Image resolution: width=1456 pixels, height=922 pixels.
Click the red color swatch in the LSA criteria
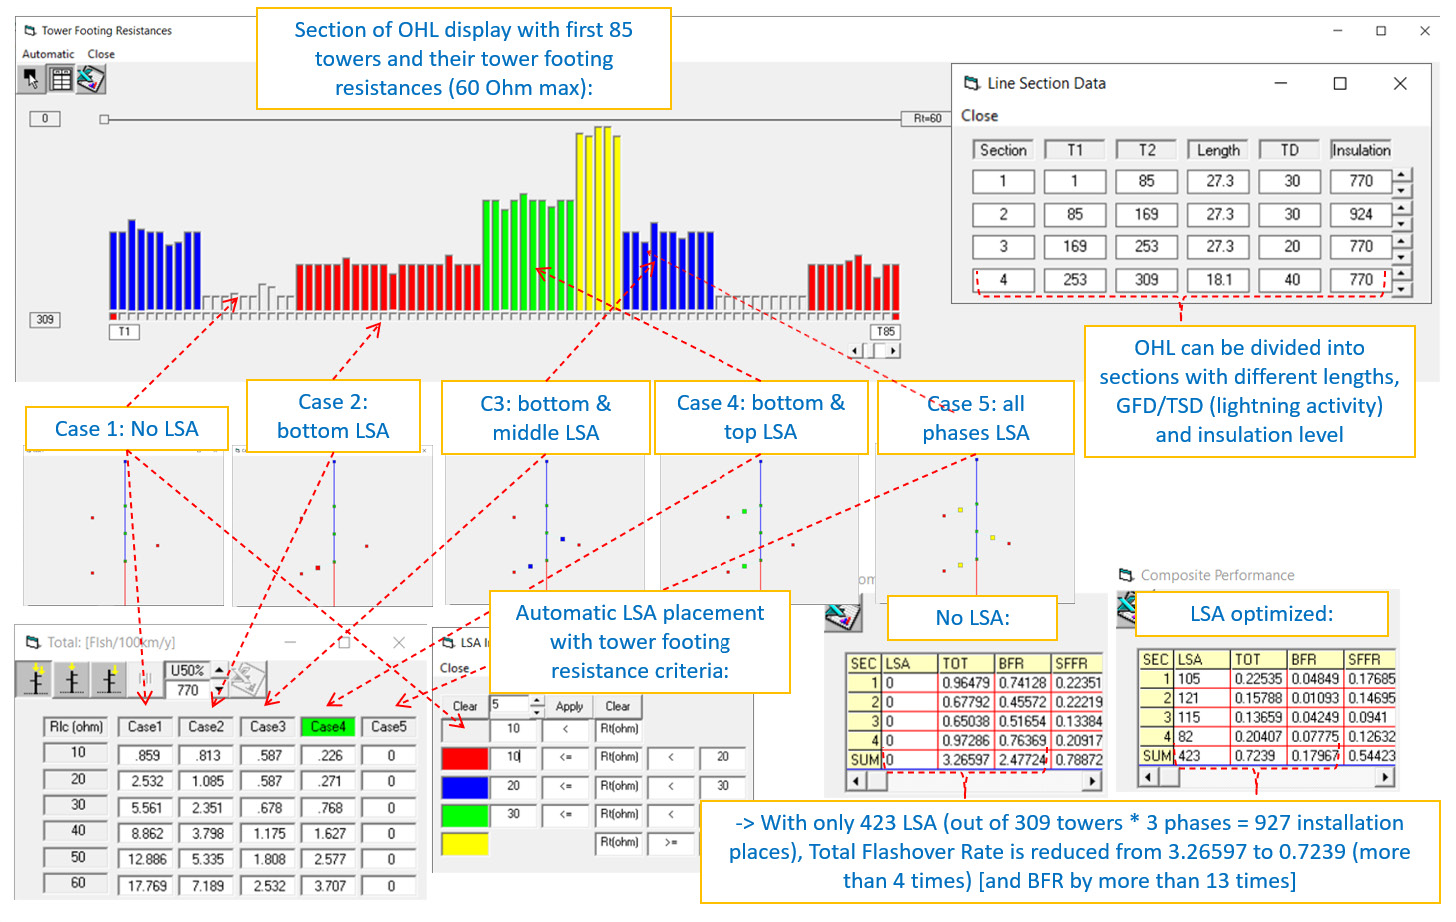click(x=463, y=758)
